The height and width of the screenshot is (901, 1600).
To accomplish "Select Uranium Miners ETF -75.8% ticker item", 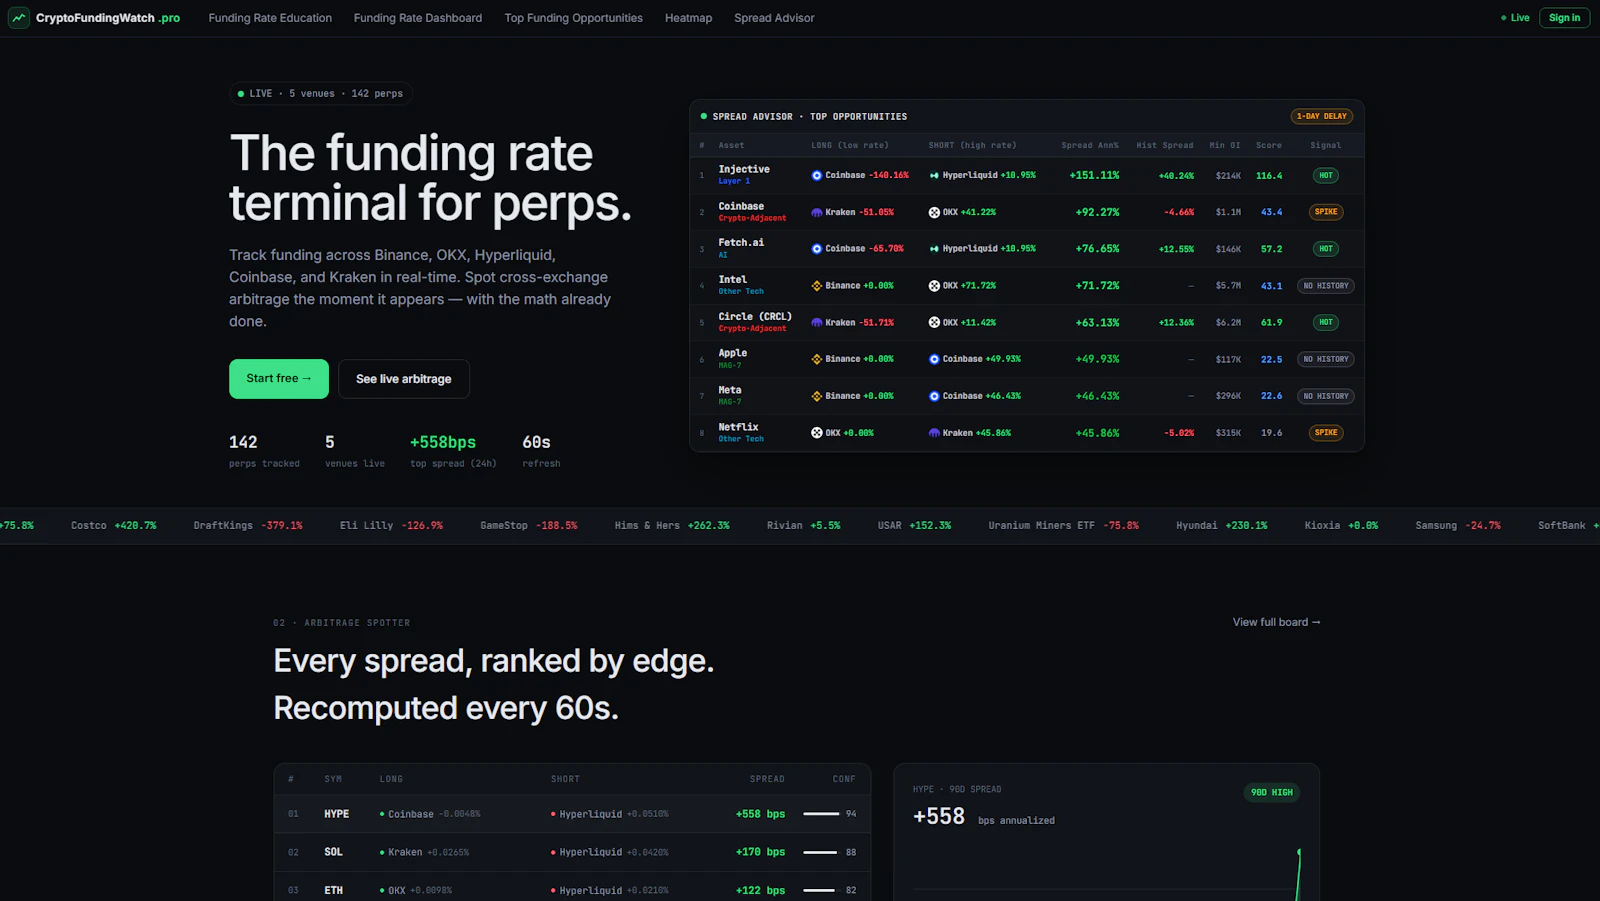I will (1064, 525).
